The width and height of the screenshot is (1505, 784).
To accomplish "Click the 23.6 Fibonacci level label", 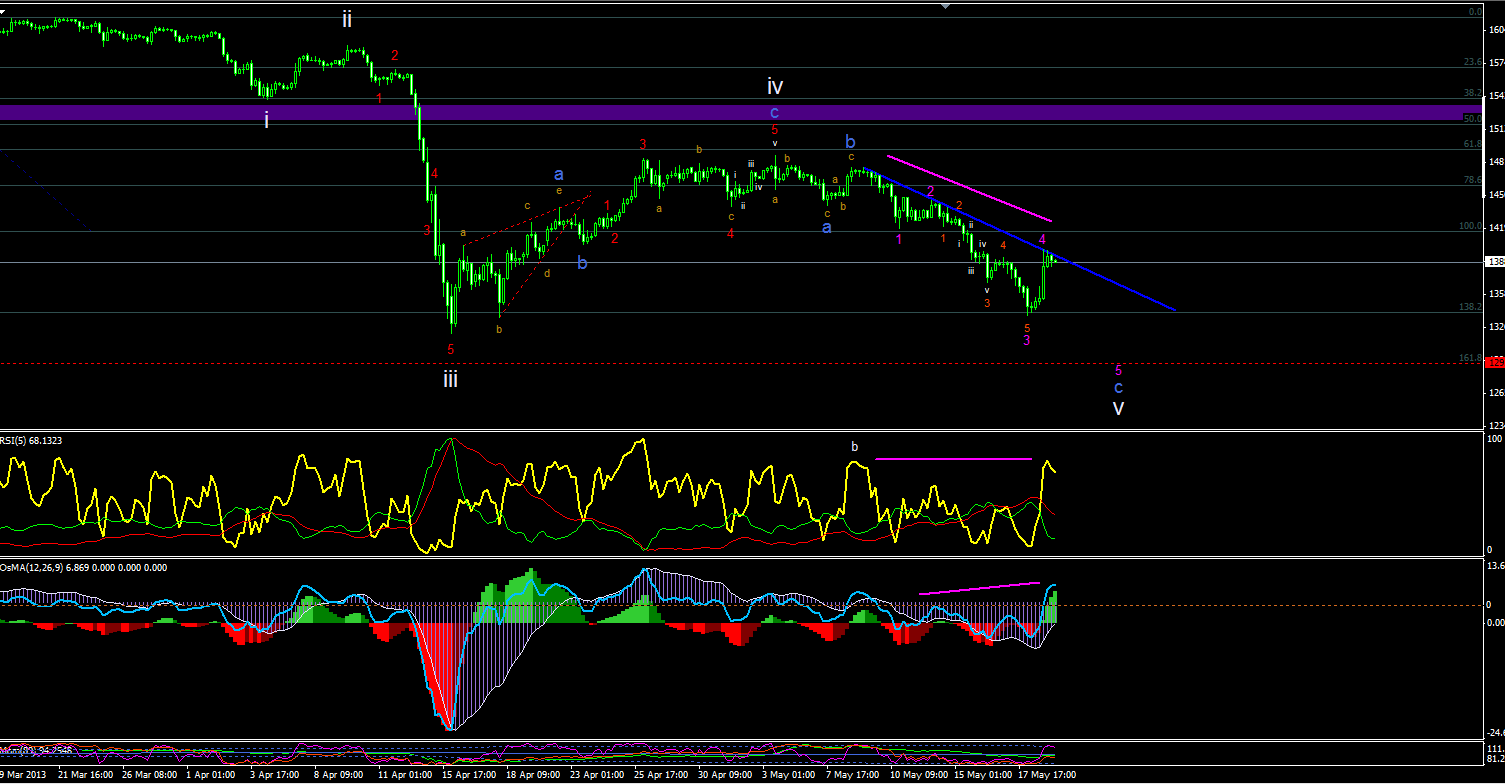I will pos(1472,62).
